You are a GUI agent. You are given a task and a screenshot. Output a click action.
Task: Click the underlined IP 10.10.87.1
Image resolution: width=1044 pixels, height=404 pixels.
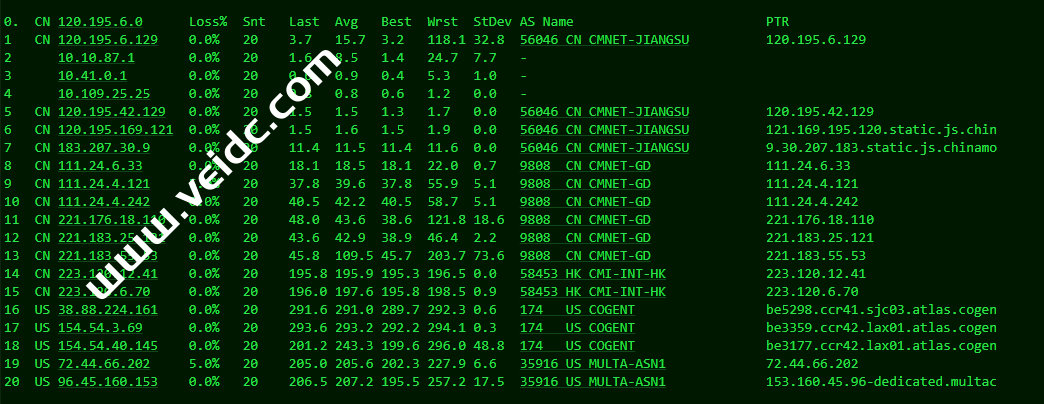coord(96,57)
